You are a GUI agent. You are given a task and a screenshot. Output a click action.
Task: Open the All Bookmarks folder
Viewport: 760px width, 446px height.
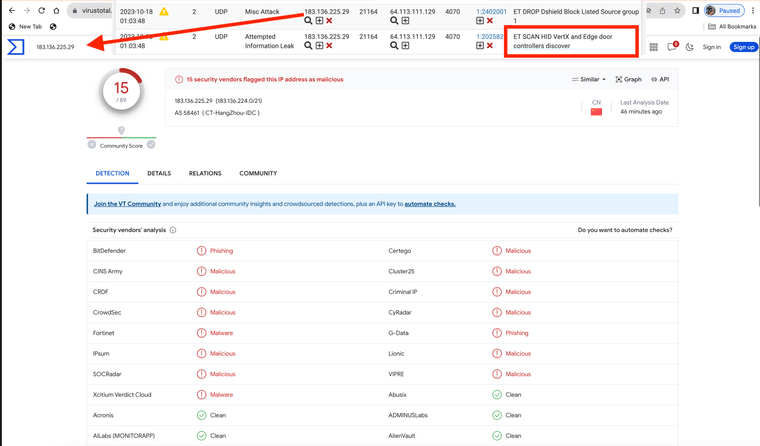click(732, 27)
